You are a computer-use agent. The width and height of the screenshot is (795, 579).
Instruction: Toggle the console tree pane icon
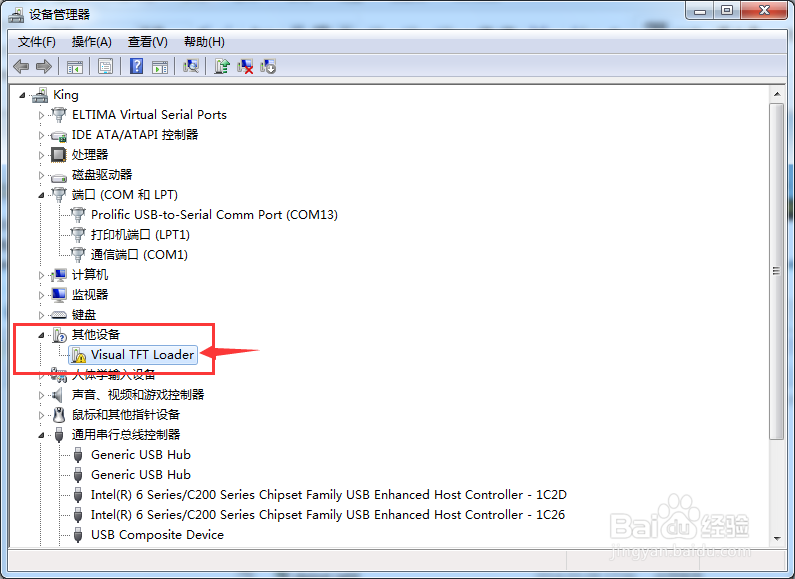(x=75, y=66)
